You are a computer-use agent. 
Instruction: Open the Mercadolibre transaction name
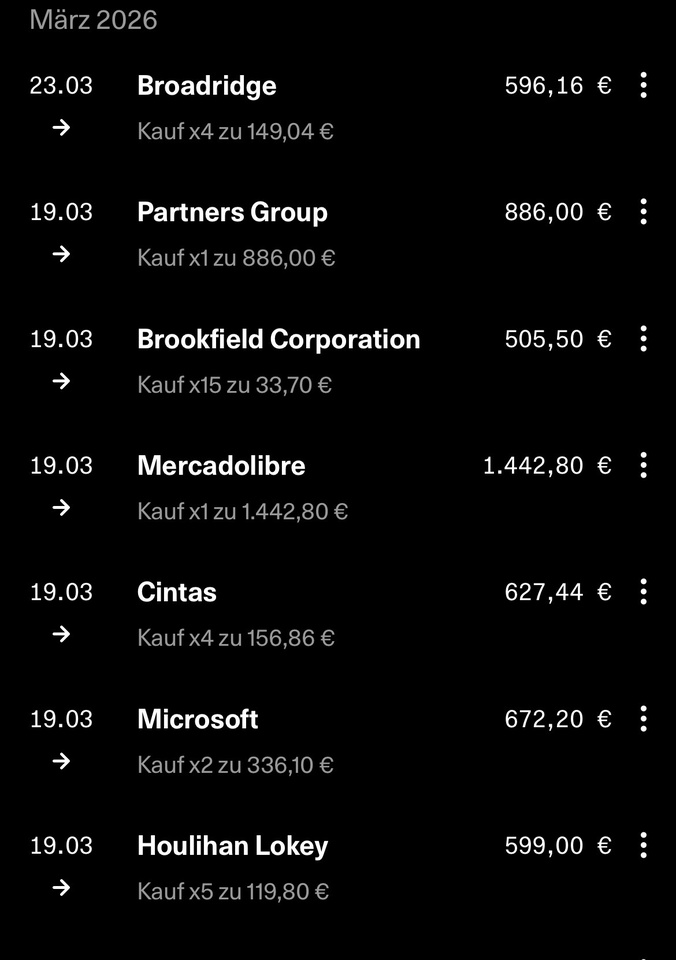tap(221, 466)
